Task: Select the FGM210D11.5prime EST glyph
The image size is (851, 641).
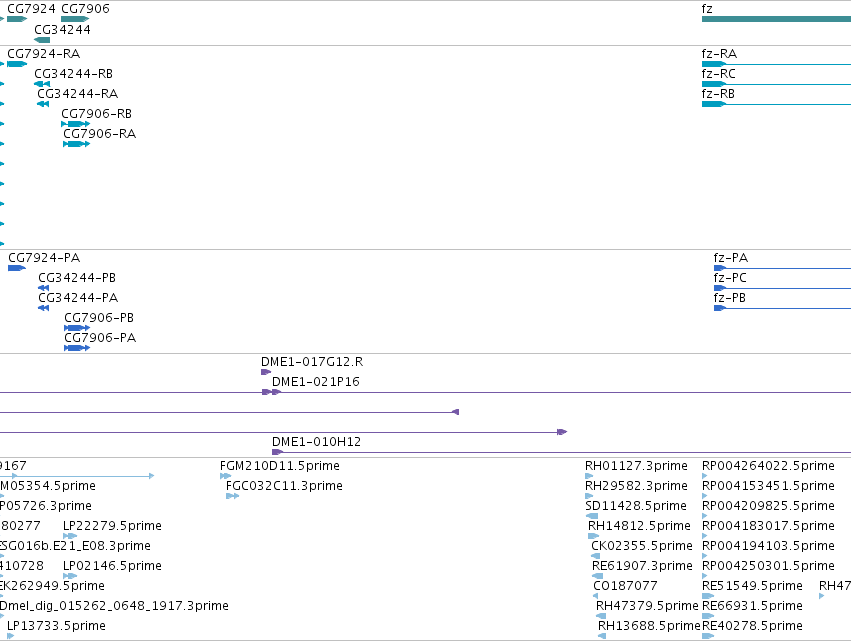Action: click(225, 476)
